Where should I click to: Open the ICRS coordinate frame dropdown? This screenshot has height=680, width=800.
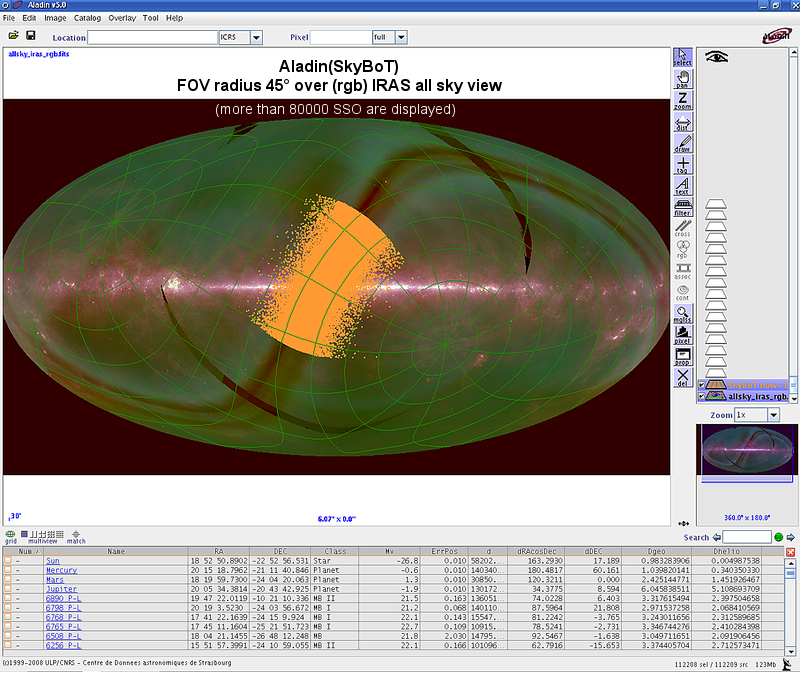(x=256, y=37)
